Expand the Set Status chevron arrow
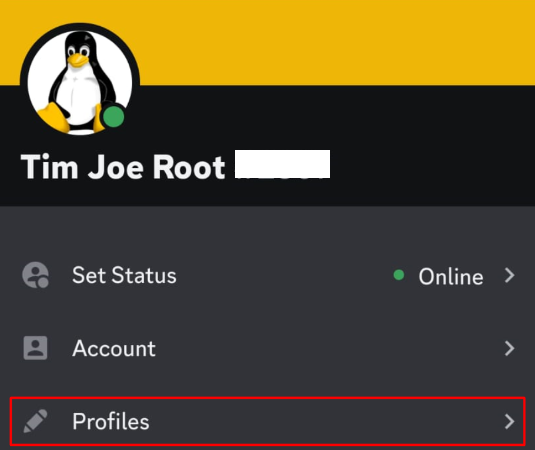535x450 pixels. [509, 275]
